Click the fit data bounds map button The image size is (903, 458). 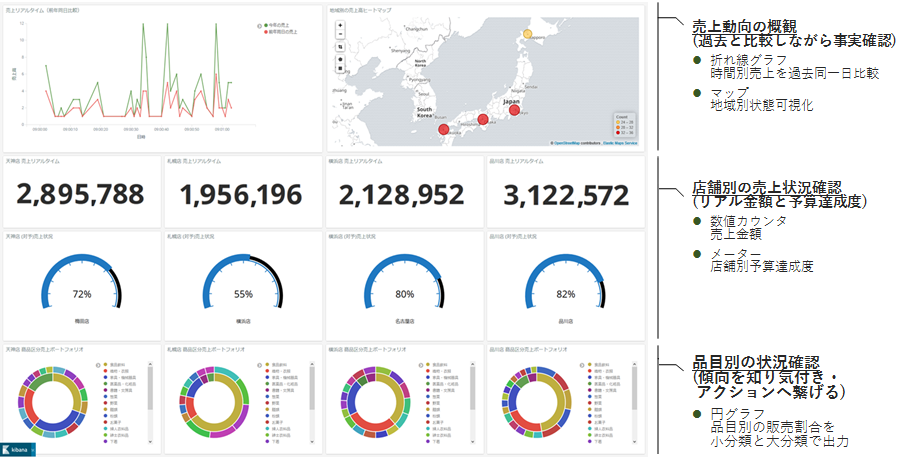pyautogui.click(x=340, y=46)
